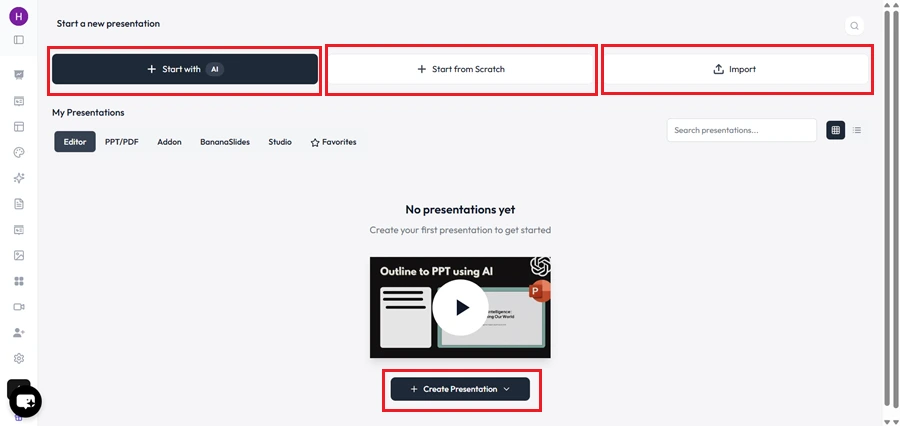Click the Search presentations input field
The height and width of the screenshot is (426, 900).
click(x=742, y=130)
